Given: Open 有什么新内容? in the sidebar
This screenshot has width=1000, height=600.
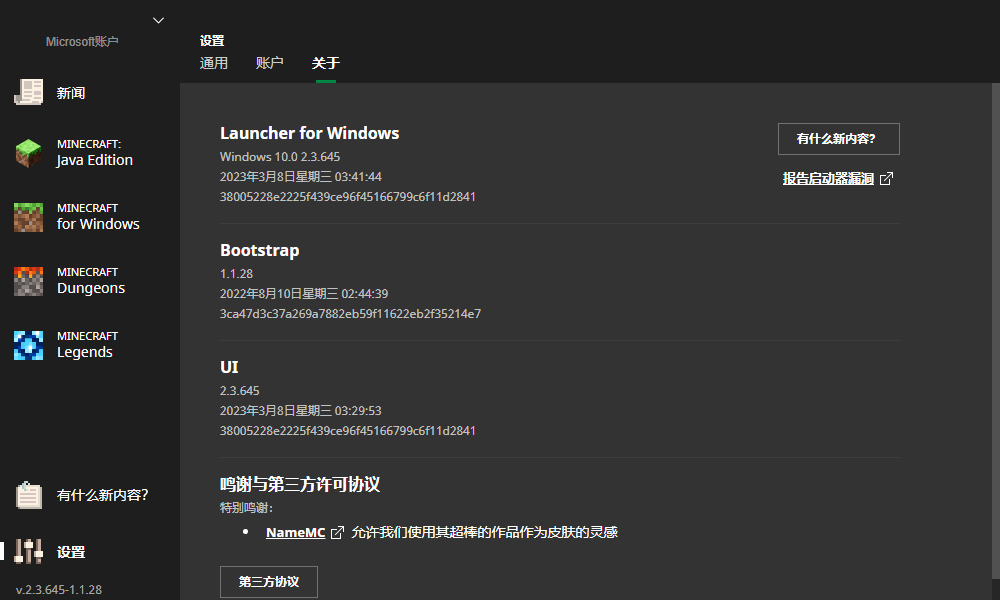Looking at the screenshot, I should pyautogui.click(x=102, y=495).
